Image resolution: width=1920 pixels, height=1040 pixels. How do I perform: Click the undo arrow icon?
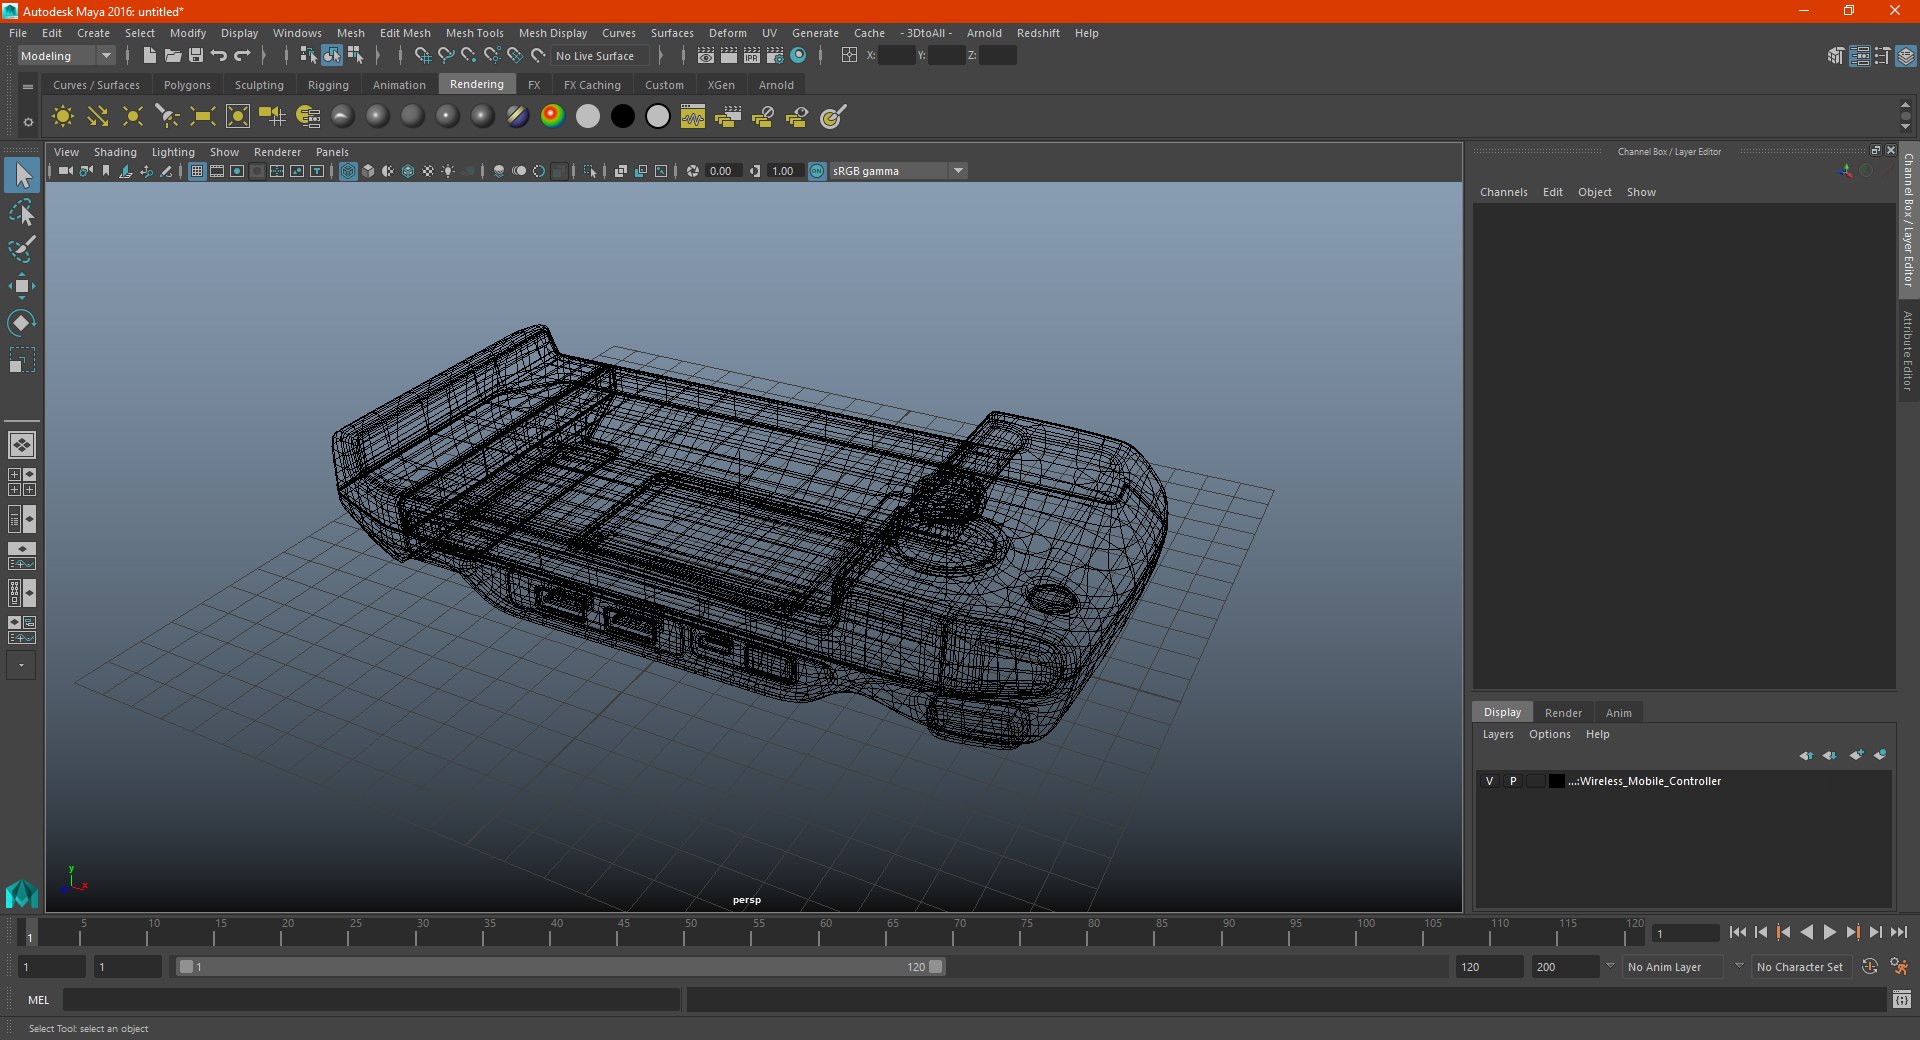pos(219,55)
